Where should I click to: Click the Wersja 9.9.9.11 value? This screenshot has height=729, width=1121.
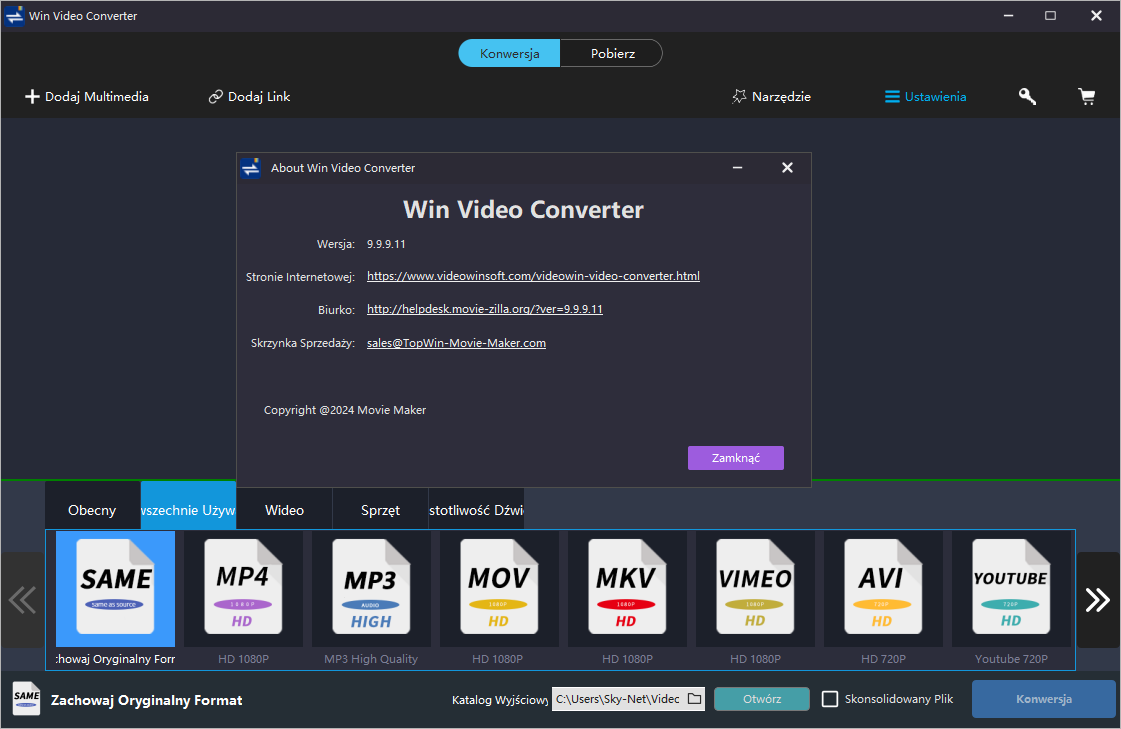point(386,244)
